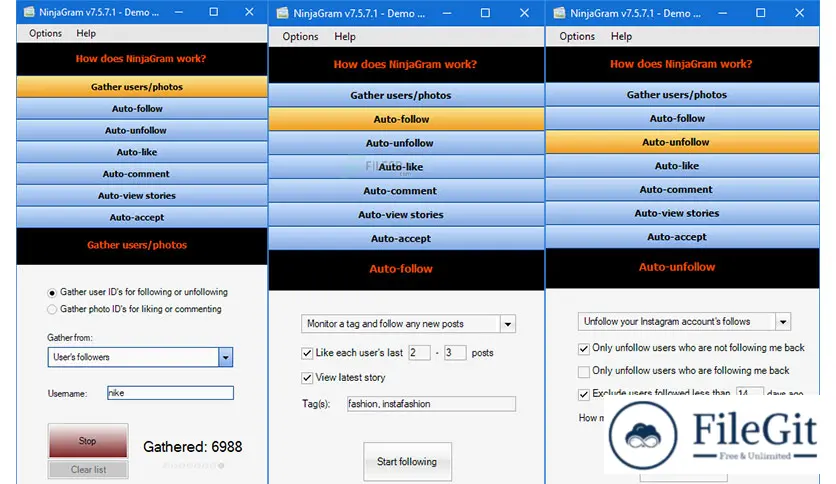Select Auto-follow tab in left window
This screenshot has height=484, width=836.
[142, 108]
